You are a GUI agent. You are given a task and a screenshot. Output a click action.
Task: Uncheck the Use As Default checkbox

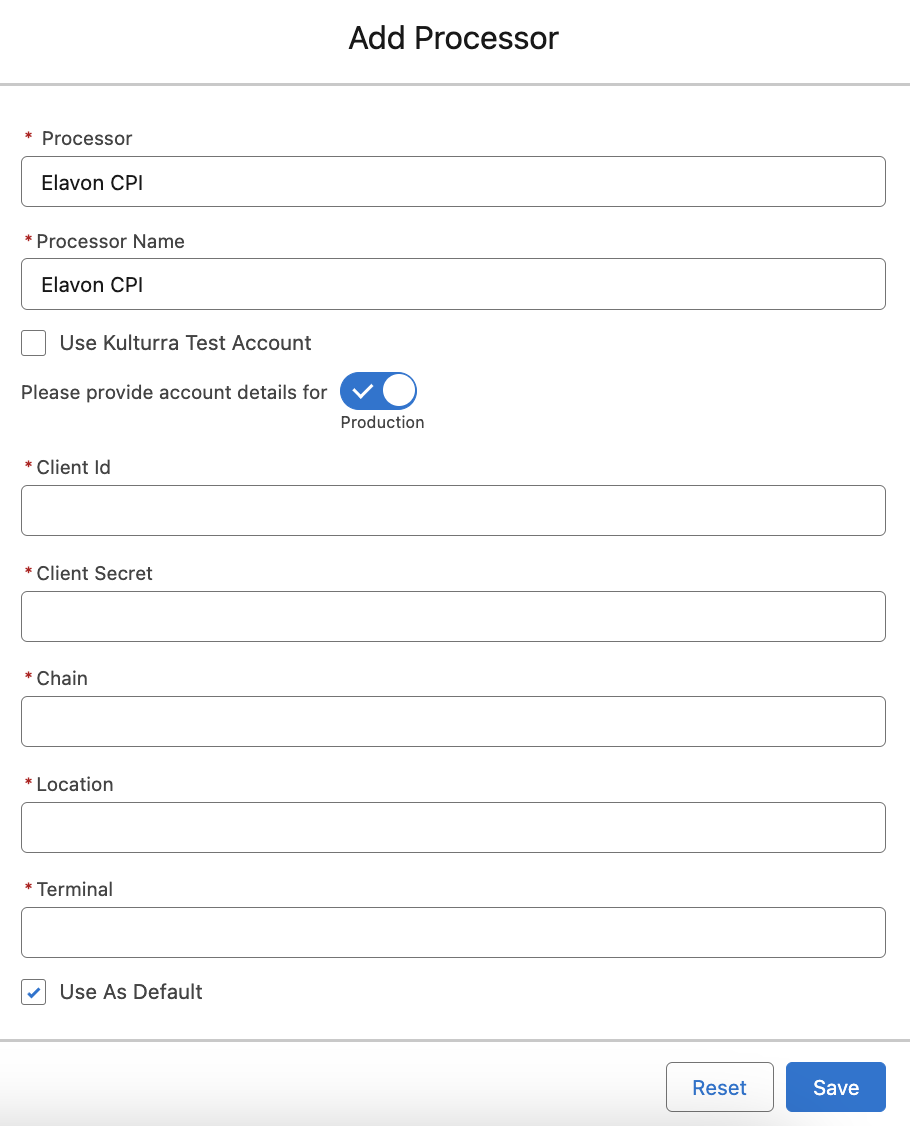[x=34, y=992]
